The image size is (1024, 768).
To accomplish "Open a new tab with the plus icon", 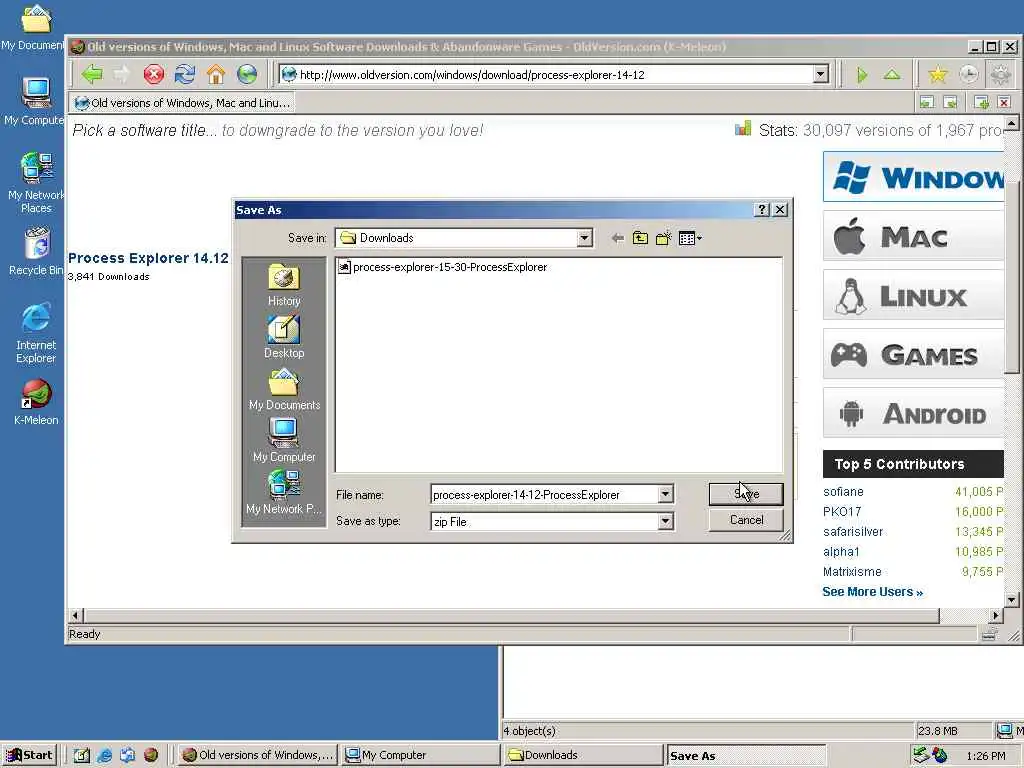I will click(x=981, y=103).
